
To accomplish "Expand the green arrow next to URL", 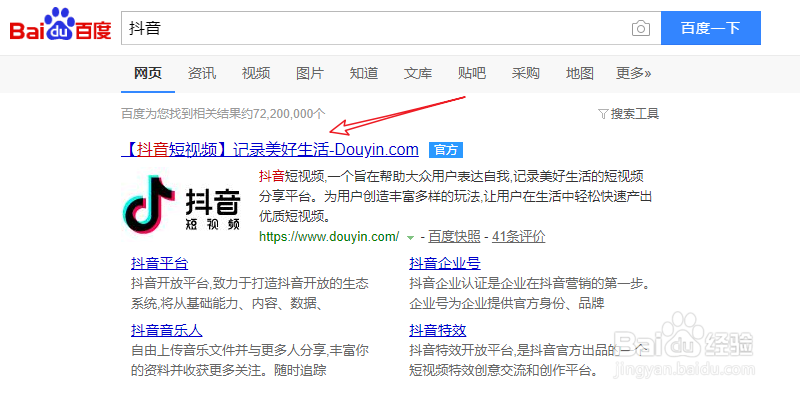I will tap(410, 238).
